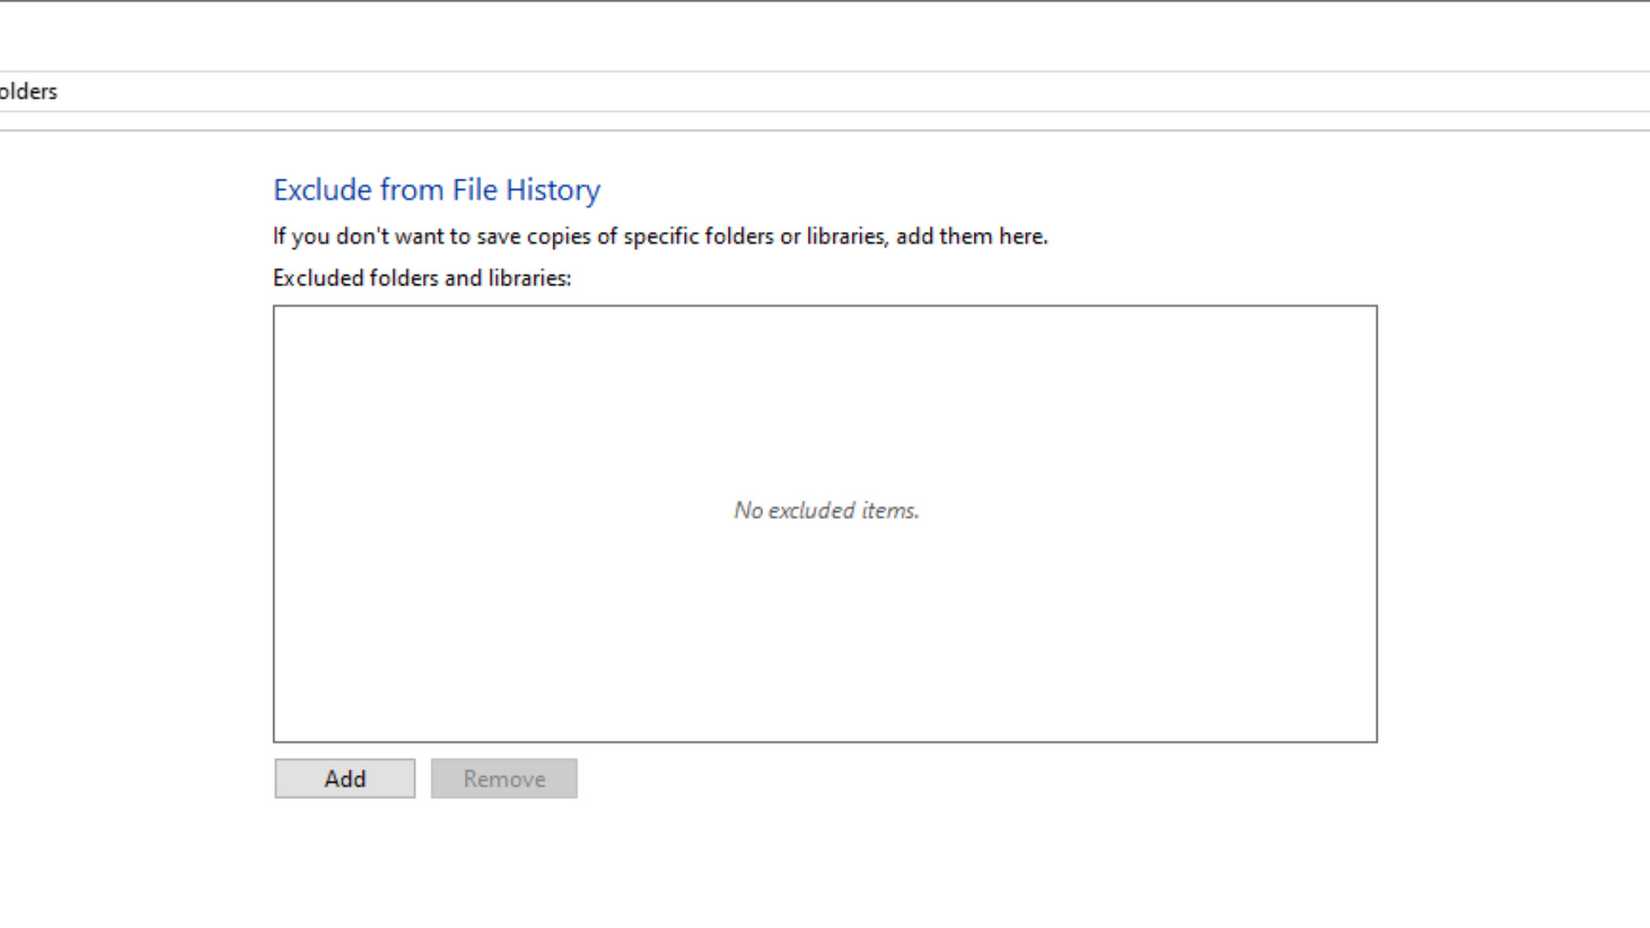Click the 'If you don't want to save copies' description
The width and height of the screenshot is (1650, 928).
660,236
